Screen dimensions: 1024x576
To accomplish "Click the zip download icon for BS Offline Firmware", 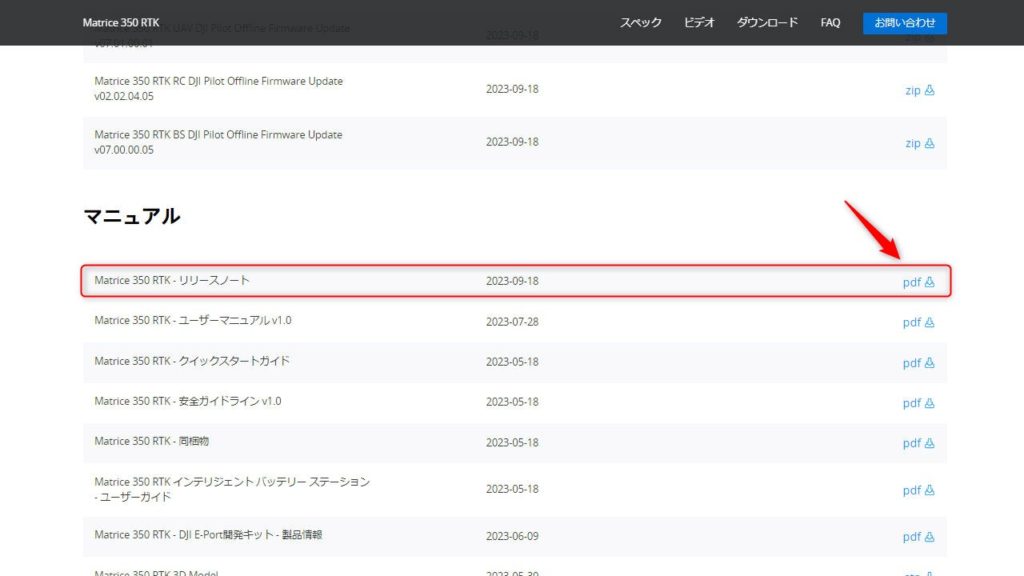I will 932,143.
